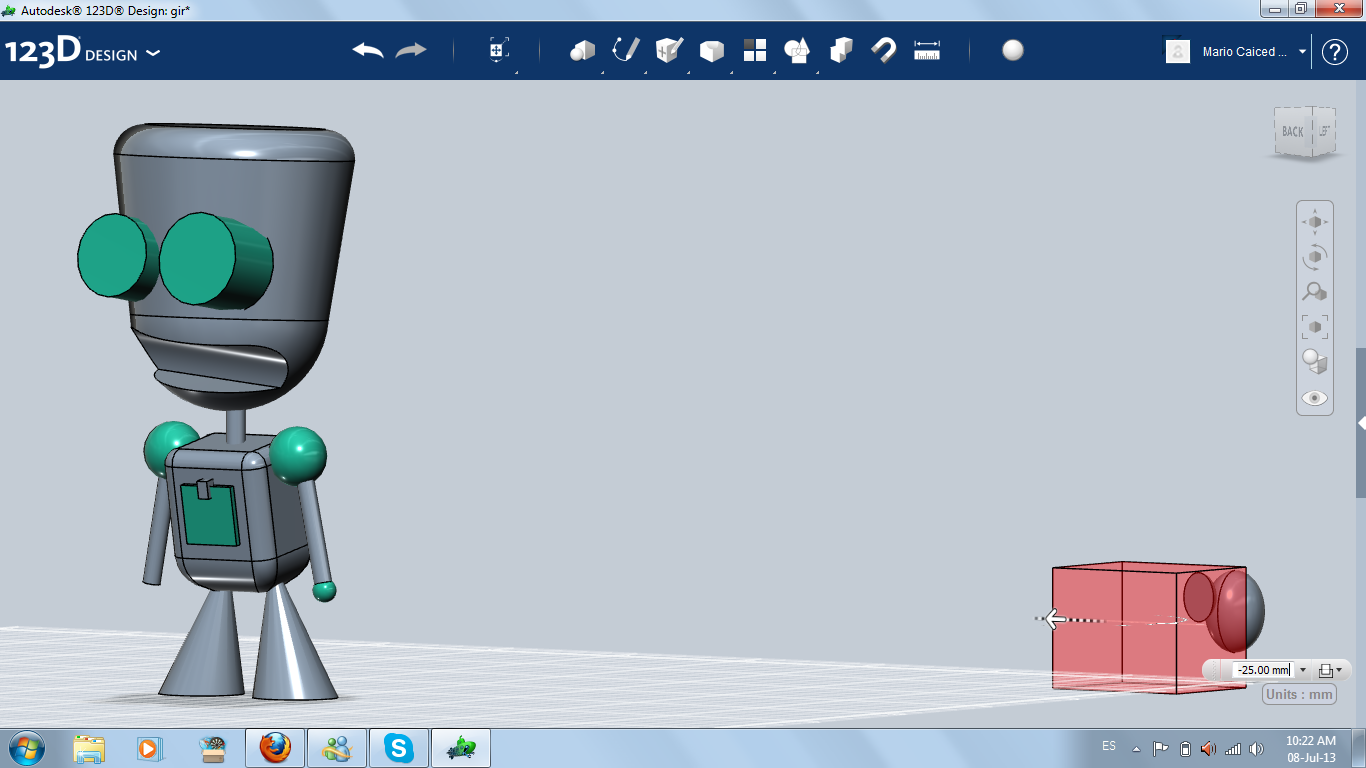
Task: Open the Transform tool
Action: click(x=499, y=50)
